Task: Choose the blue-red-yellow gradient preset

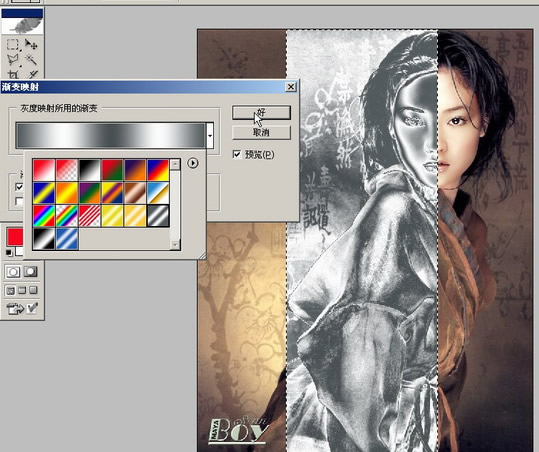Action: pyautogui.click(x=158, y=170)
